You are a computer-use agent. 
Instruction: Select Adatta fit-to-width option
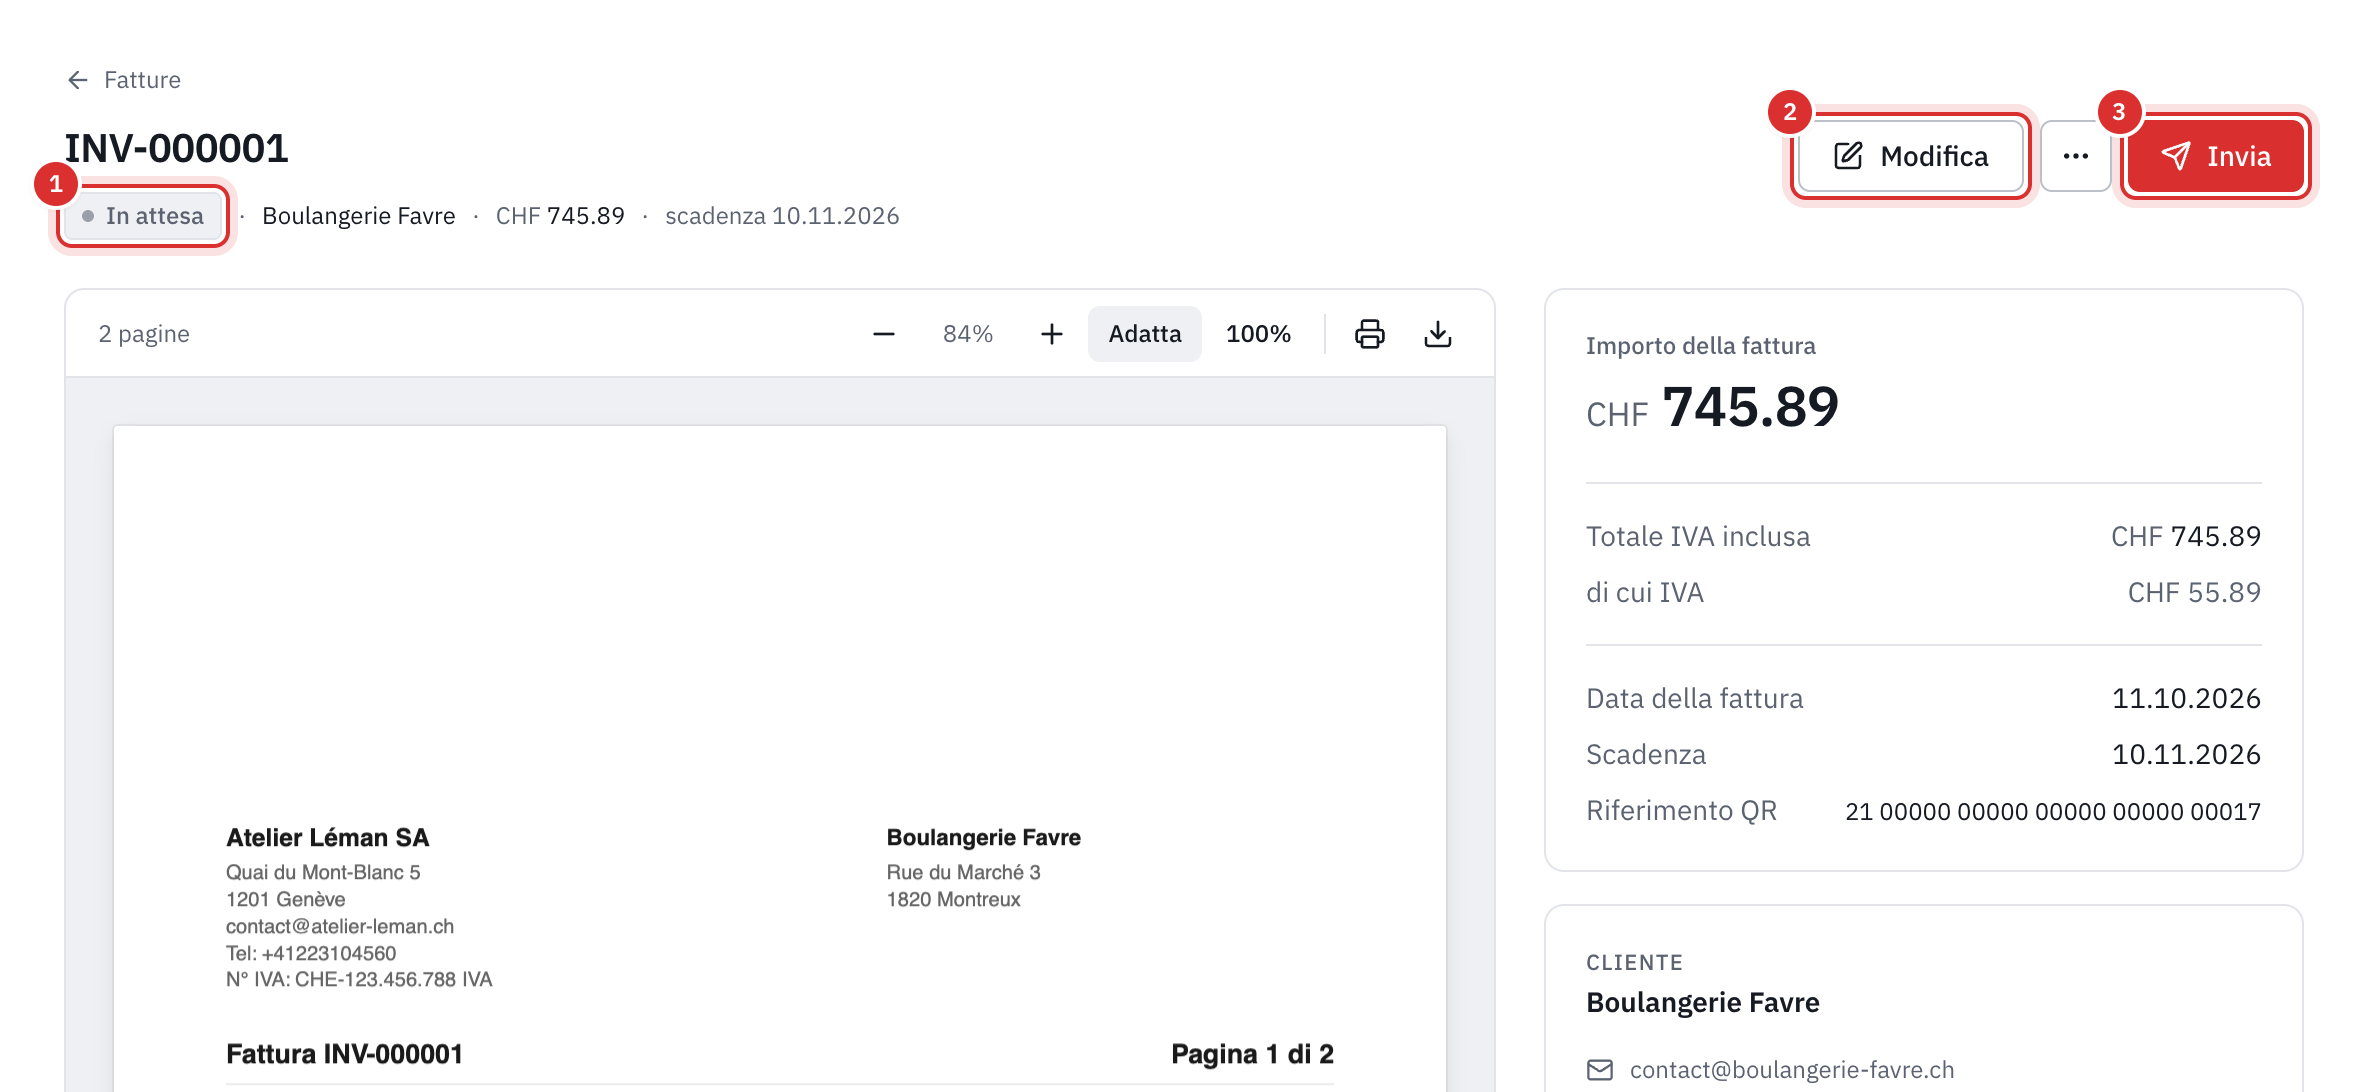[x=1145, y=334]
